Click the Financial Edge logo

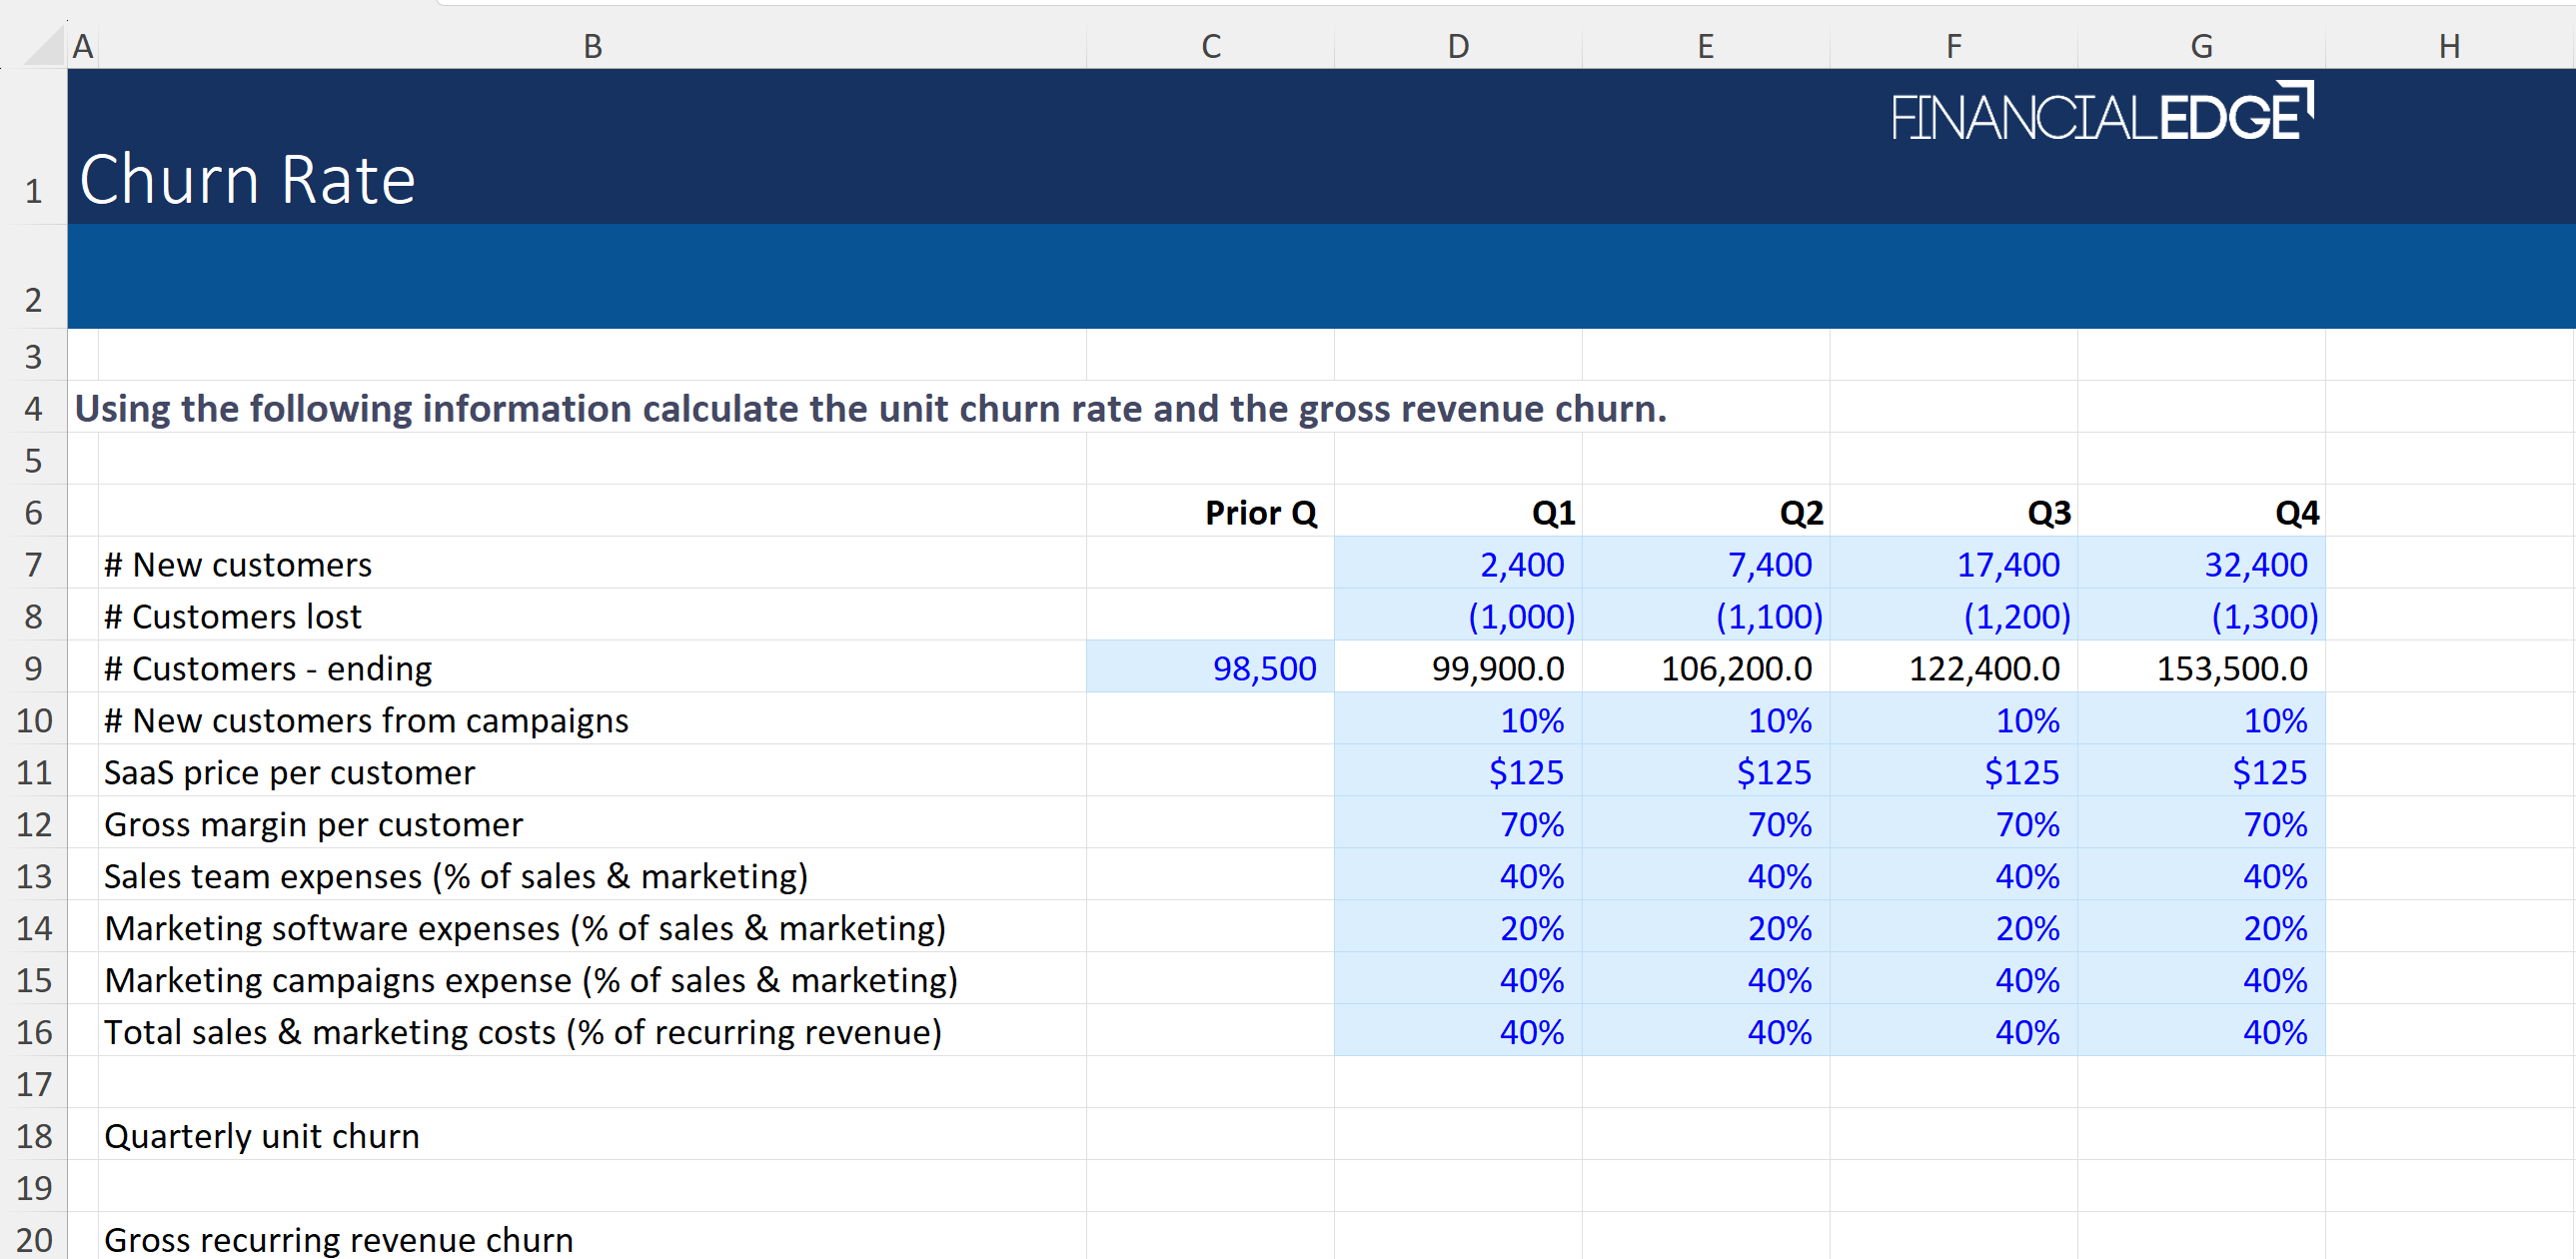click(2102, 112)
